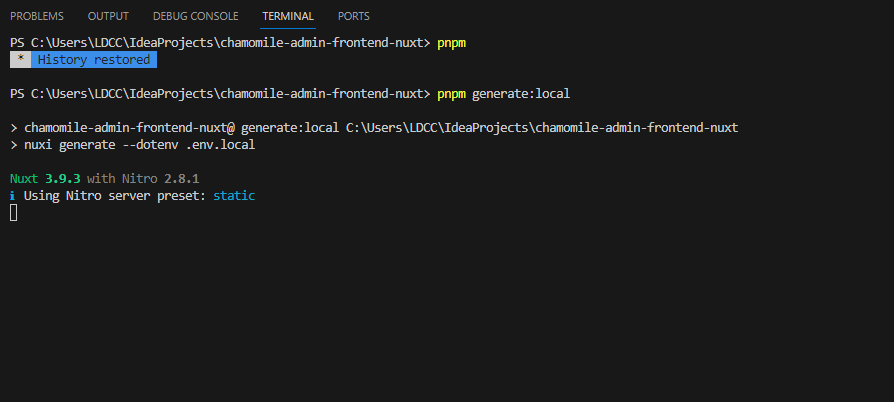Click the asterisk marker before History restored

click(21, 60)
